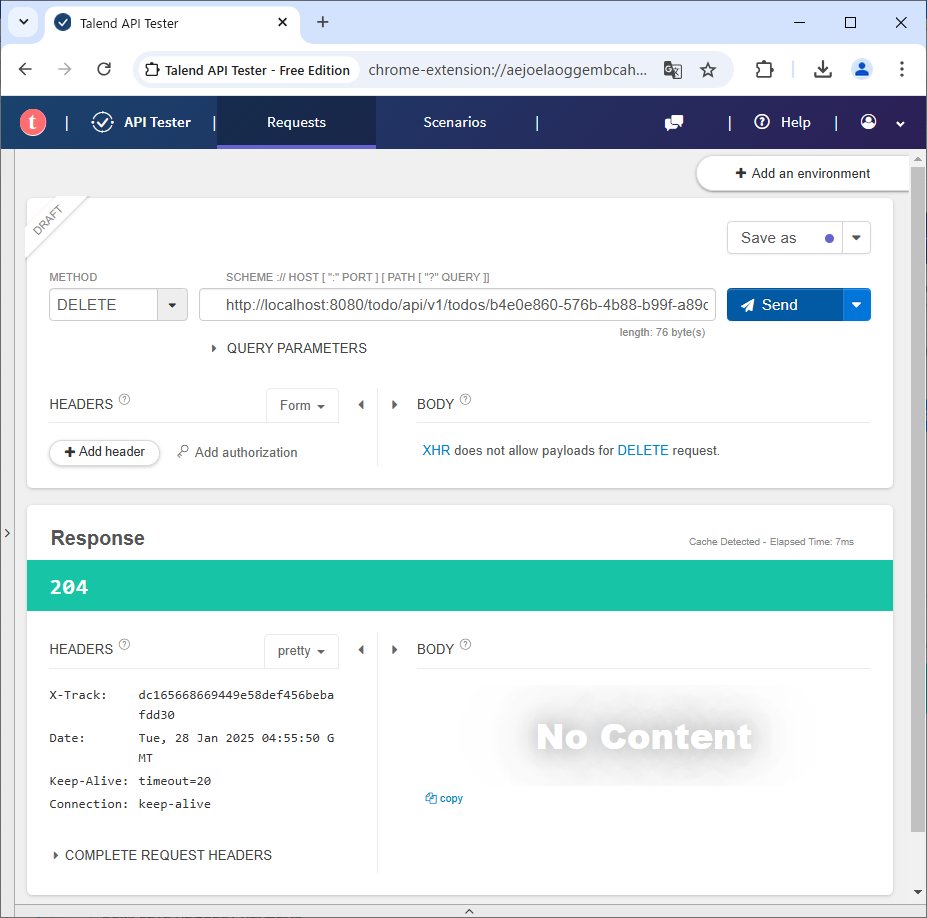This screenshot has height=918, width=927.
Task: Click the Chrome downloads icon
Action: (822, 70)
